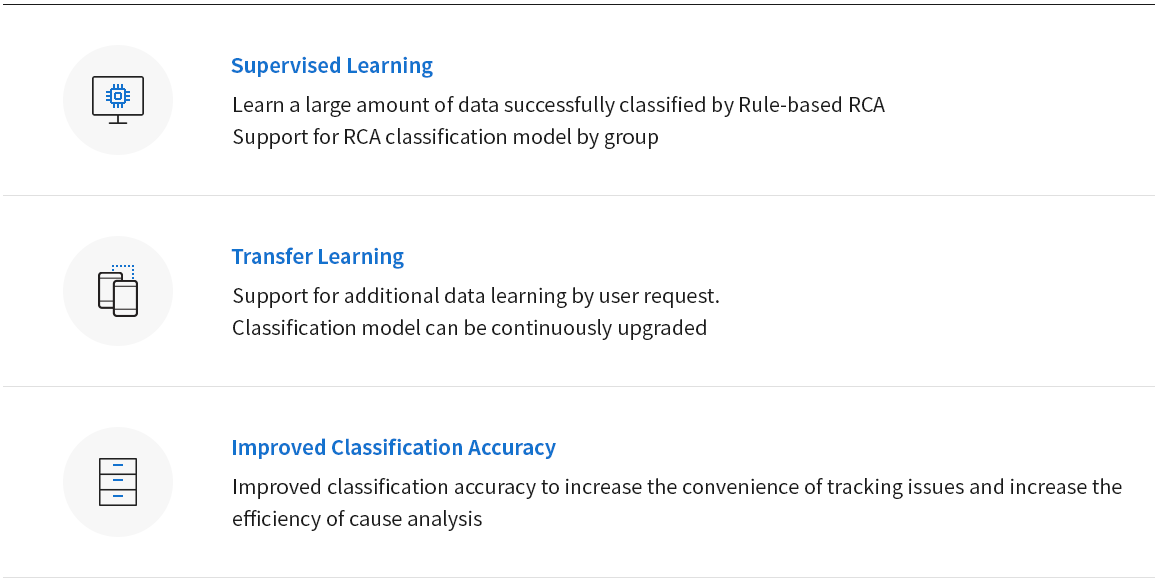Click the file cabinet drawers icon
1158x580 pixels.
[117, 482]
